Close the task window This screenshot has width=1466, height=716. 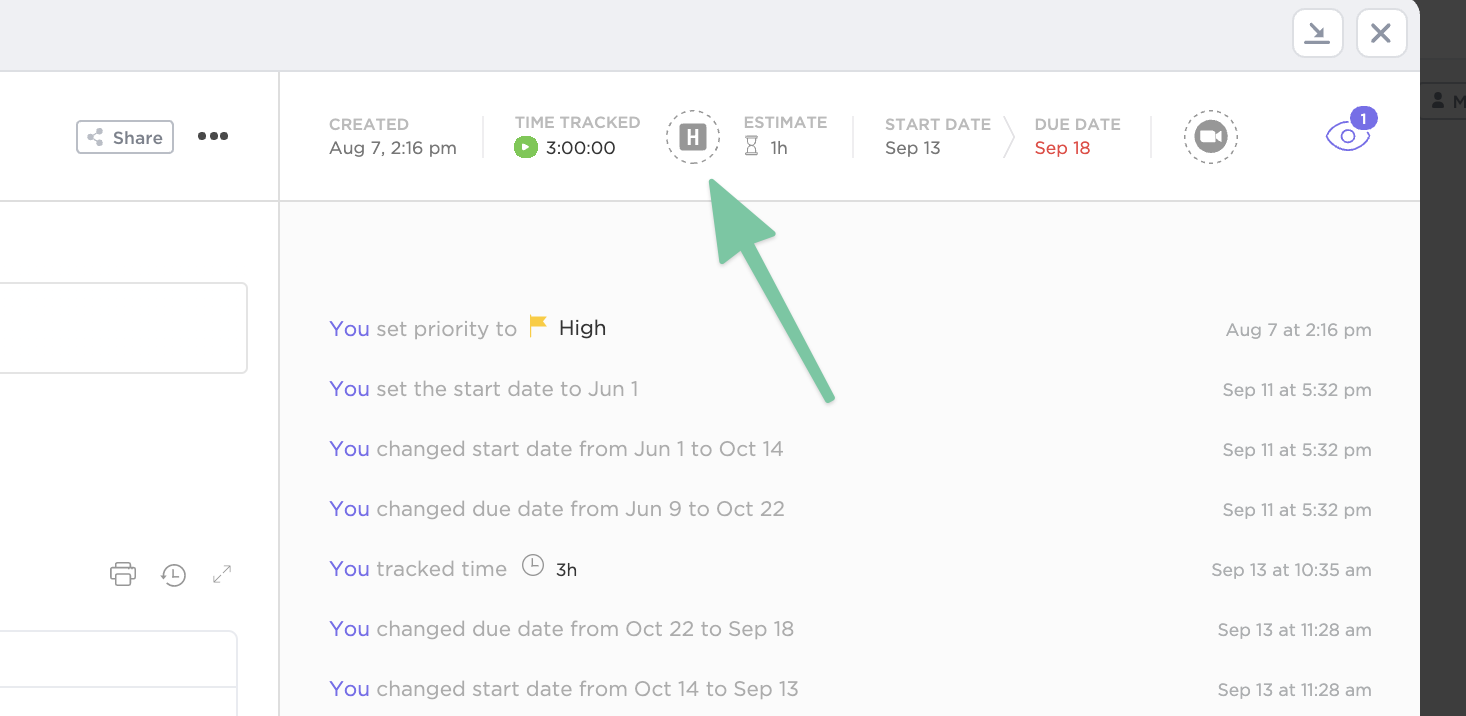pyautogui.click(x=1381, y=34)
